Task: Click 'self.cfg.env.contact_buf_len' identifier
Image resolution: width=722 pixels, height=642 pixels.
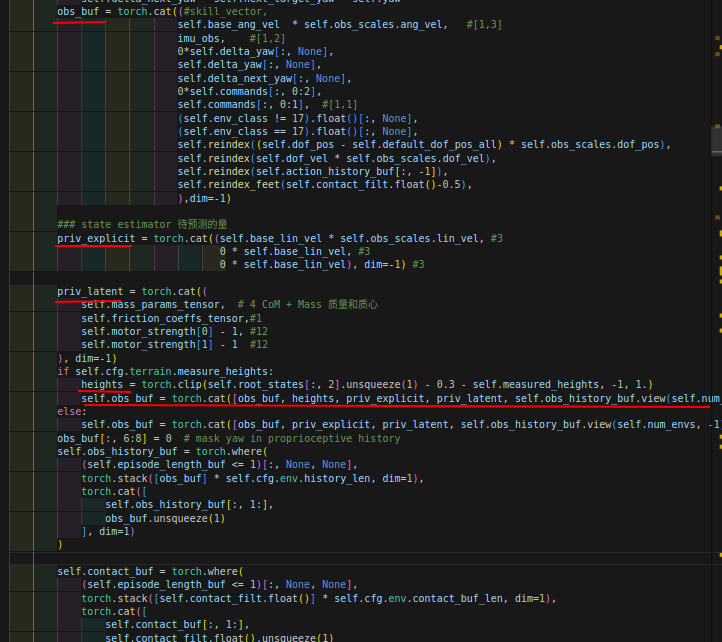Action: tap(418, 599)
